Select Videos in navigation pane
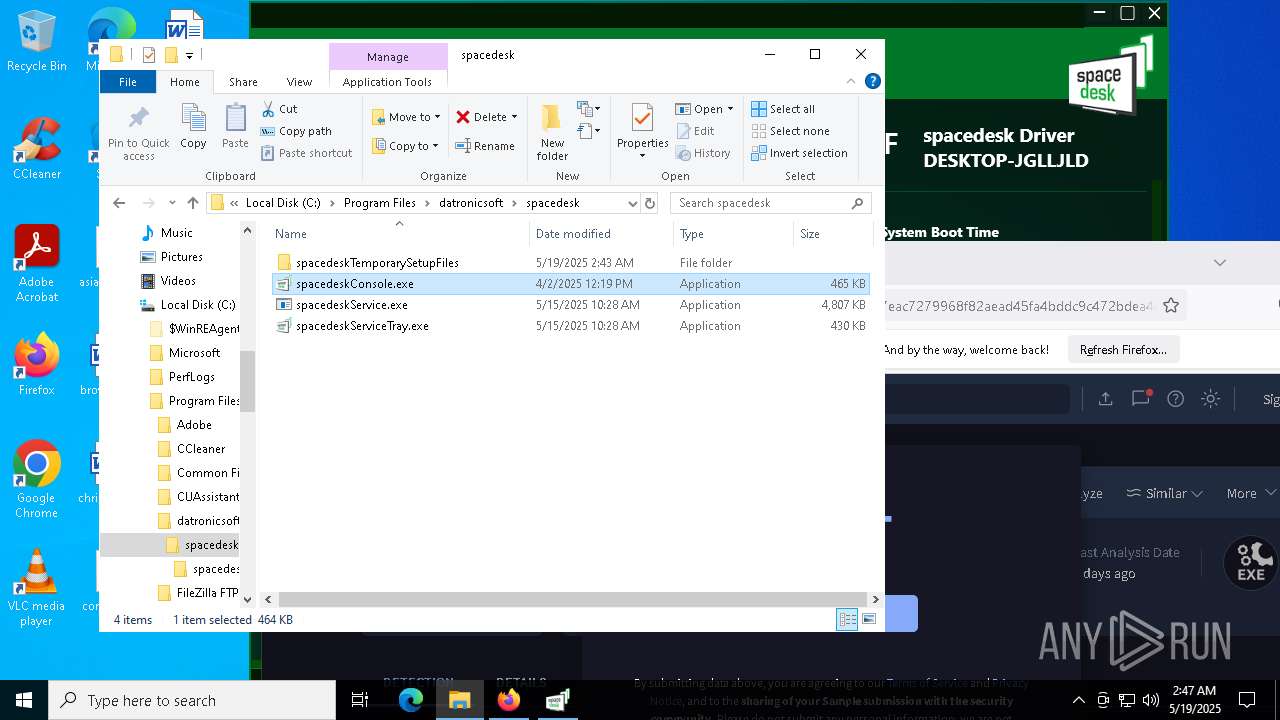The width and height of the screenshot is (1280, 720). (178, 281)
